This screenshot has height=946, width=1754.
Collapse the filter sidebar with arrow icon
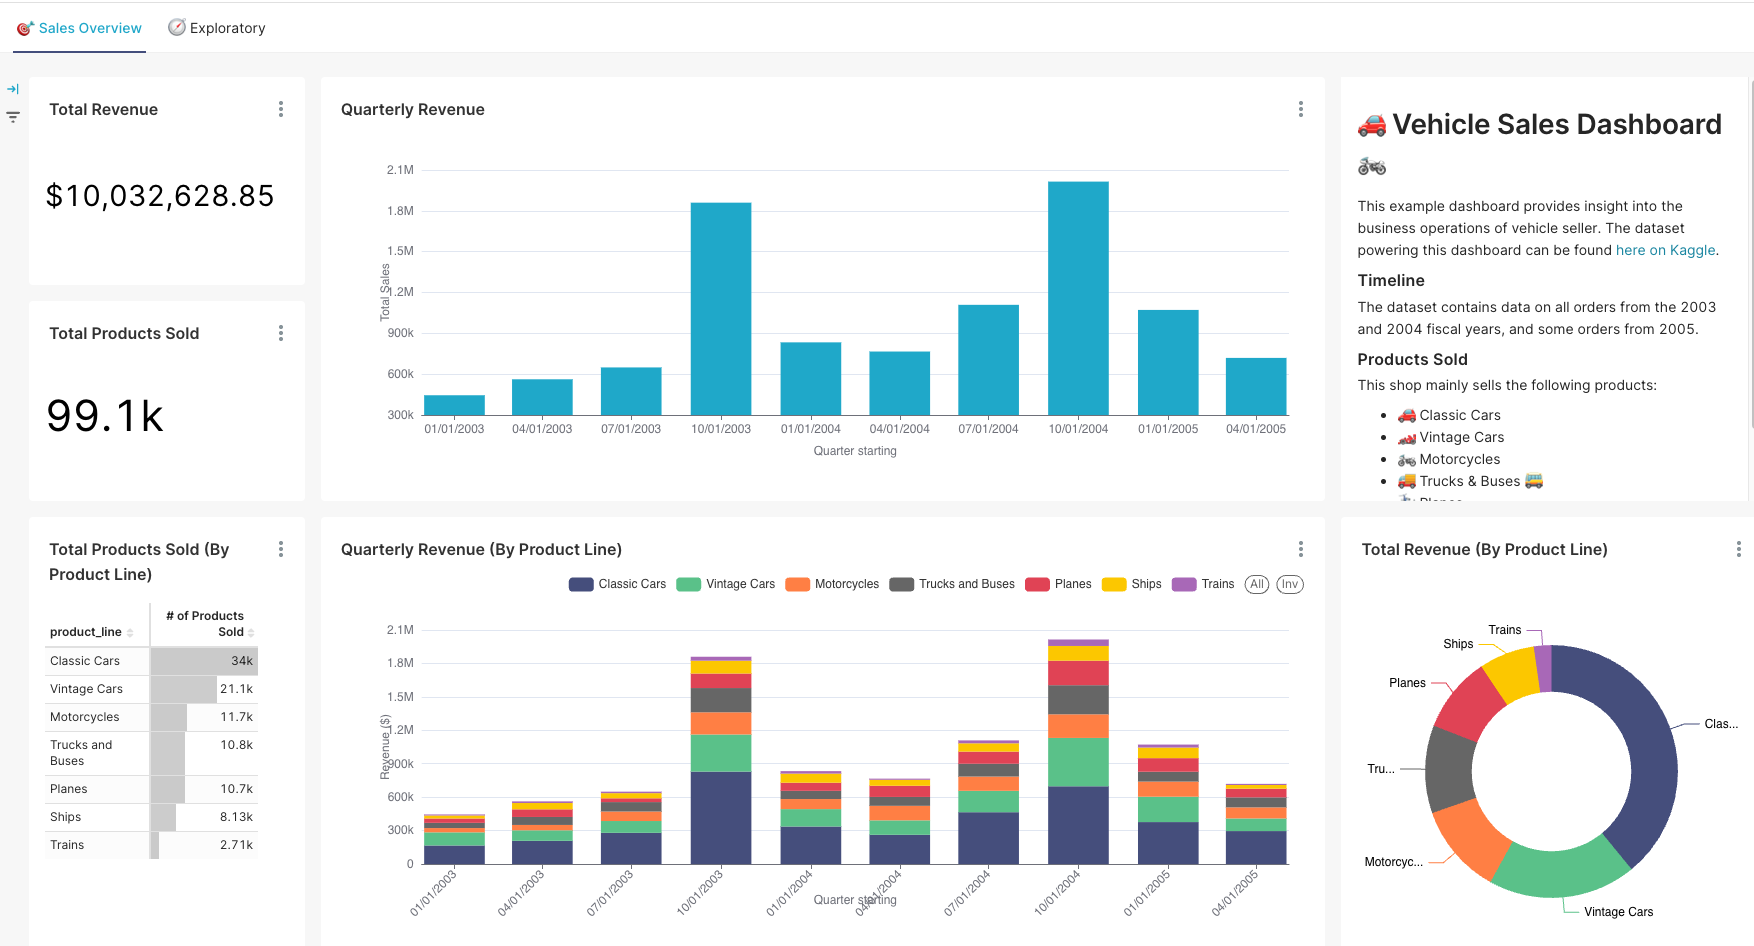(x=13, y=88)
